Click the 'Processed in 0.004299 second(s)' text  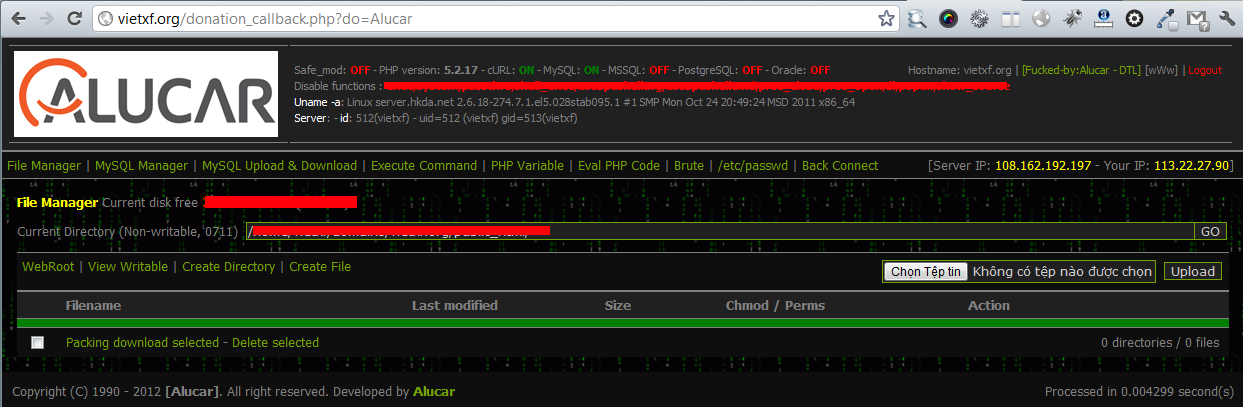tap(1140, 392)
